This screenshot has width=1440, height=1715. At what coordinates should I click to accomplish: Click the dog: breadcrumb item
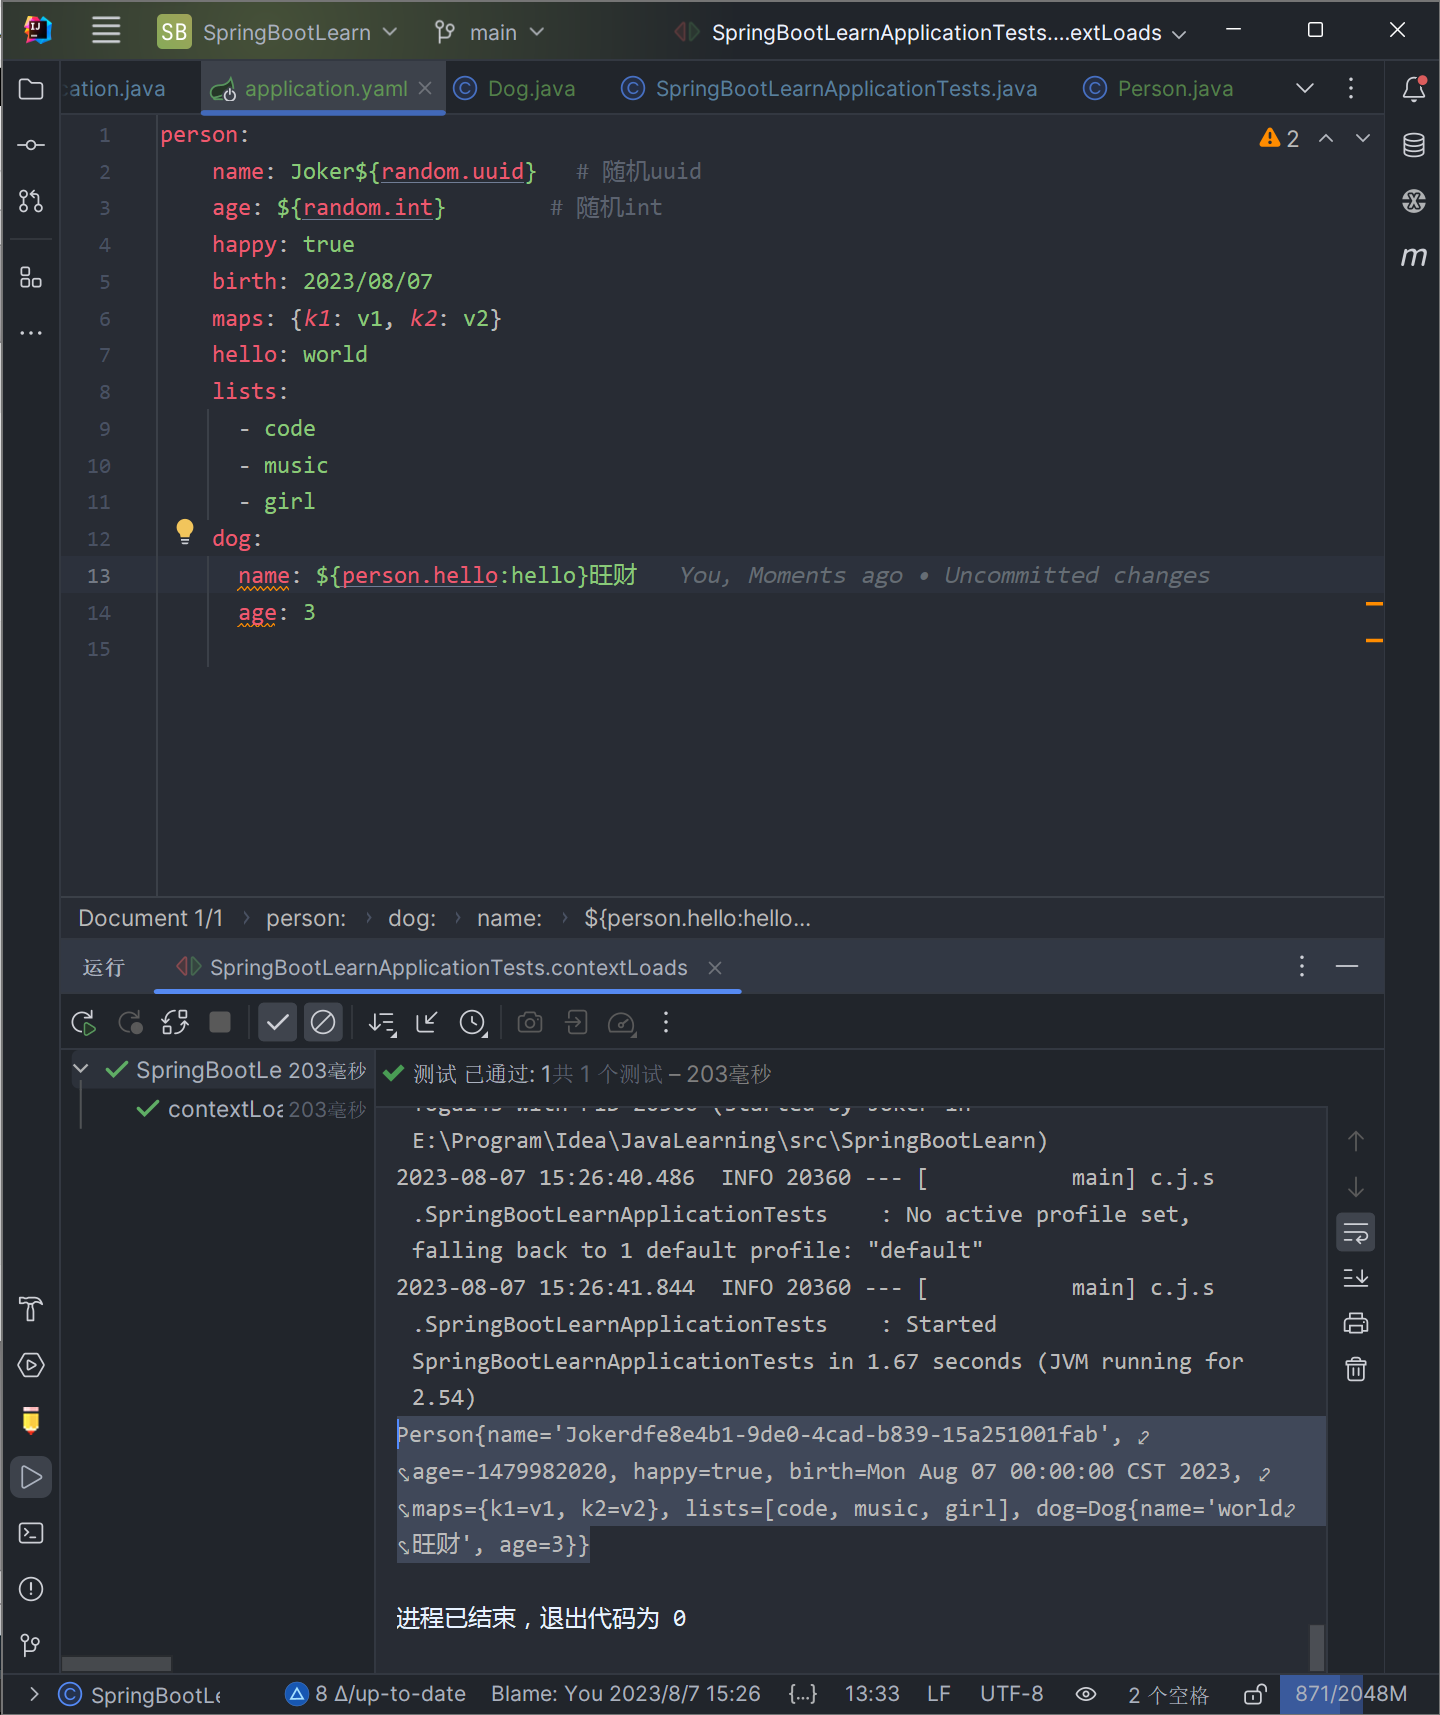click(x=411, y=918)
